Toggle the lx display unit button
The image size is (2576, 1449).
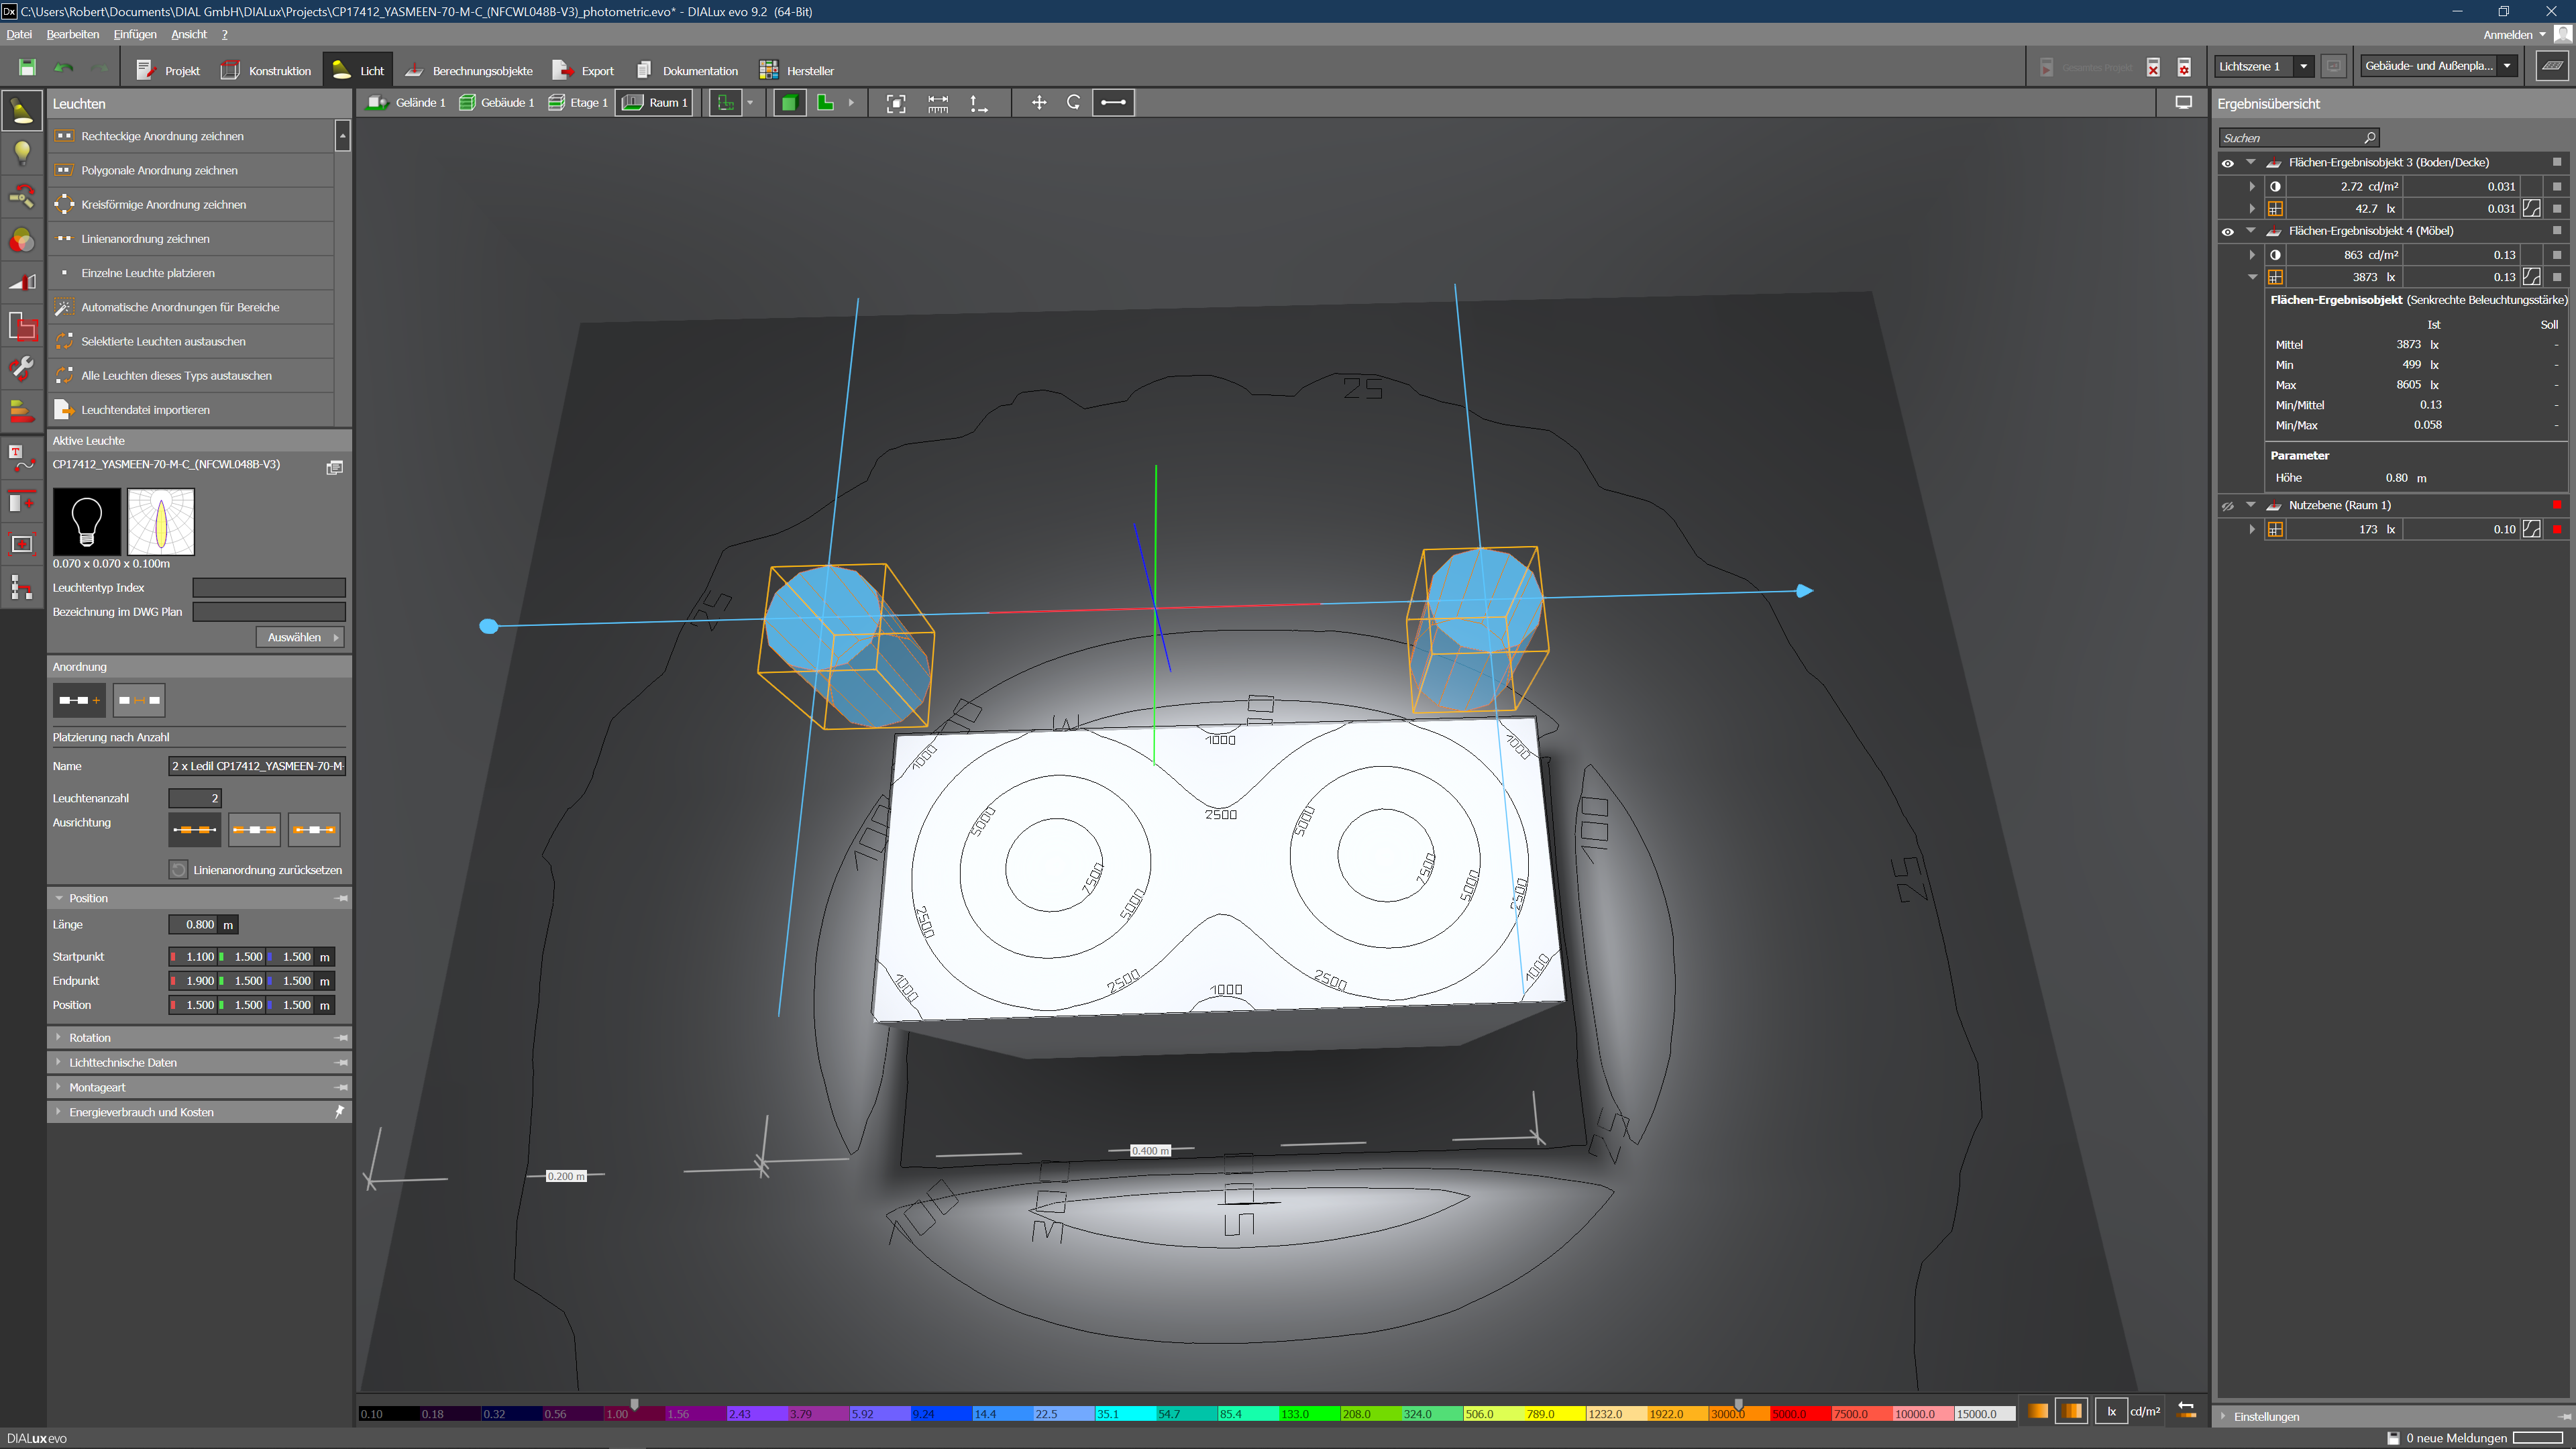tap(2111, 1412)
